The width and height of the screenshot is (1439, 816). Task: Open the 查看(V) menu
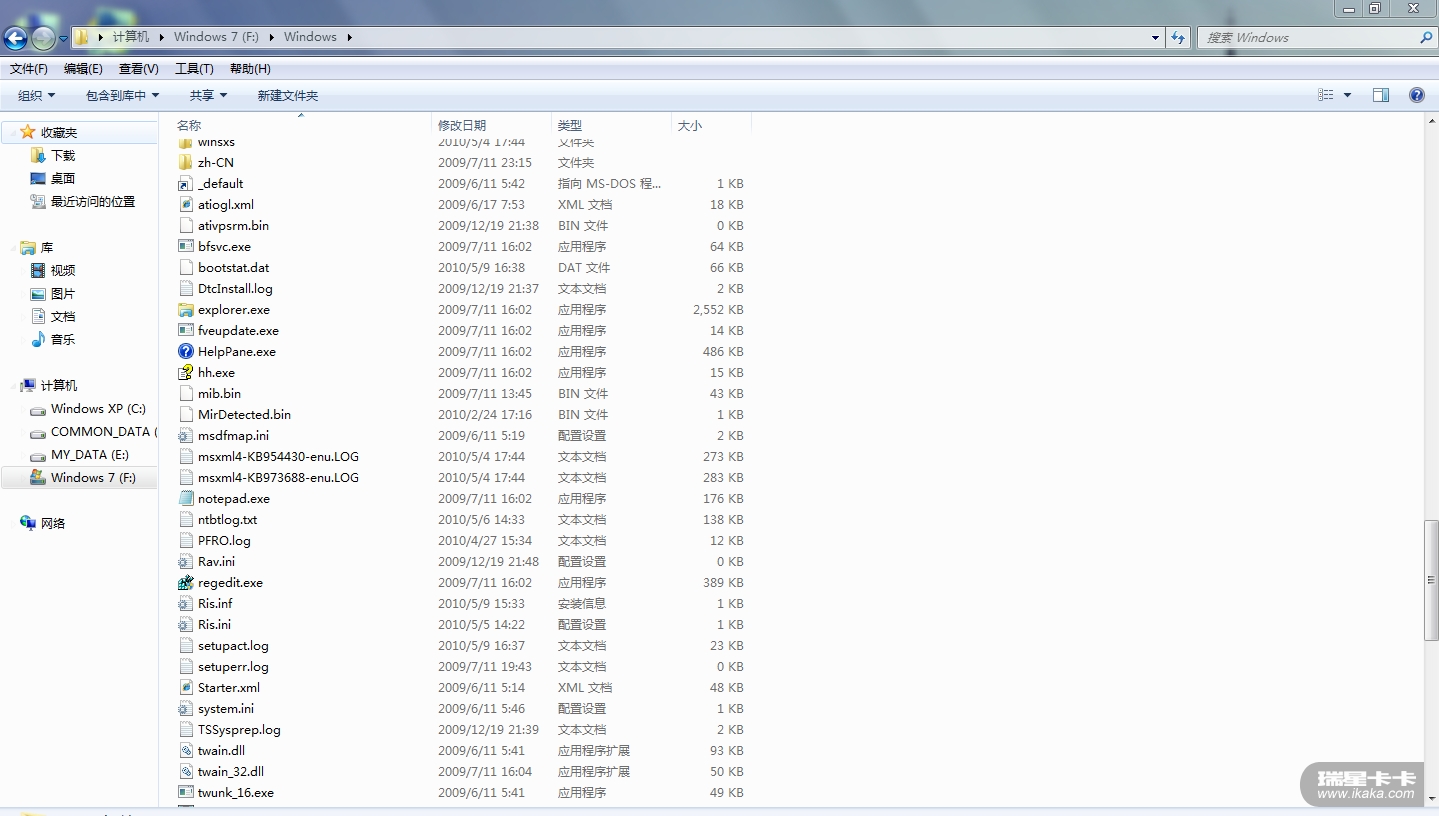point(139,69)
